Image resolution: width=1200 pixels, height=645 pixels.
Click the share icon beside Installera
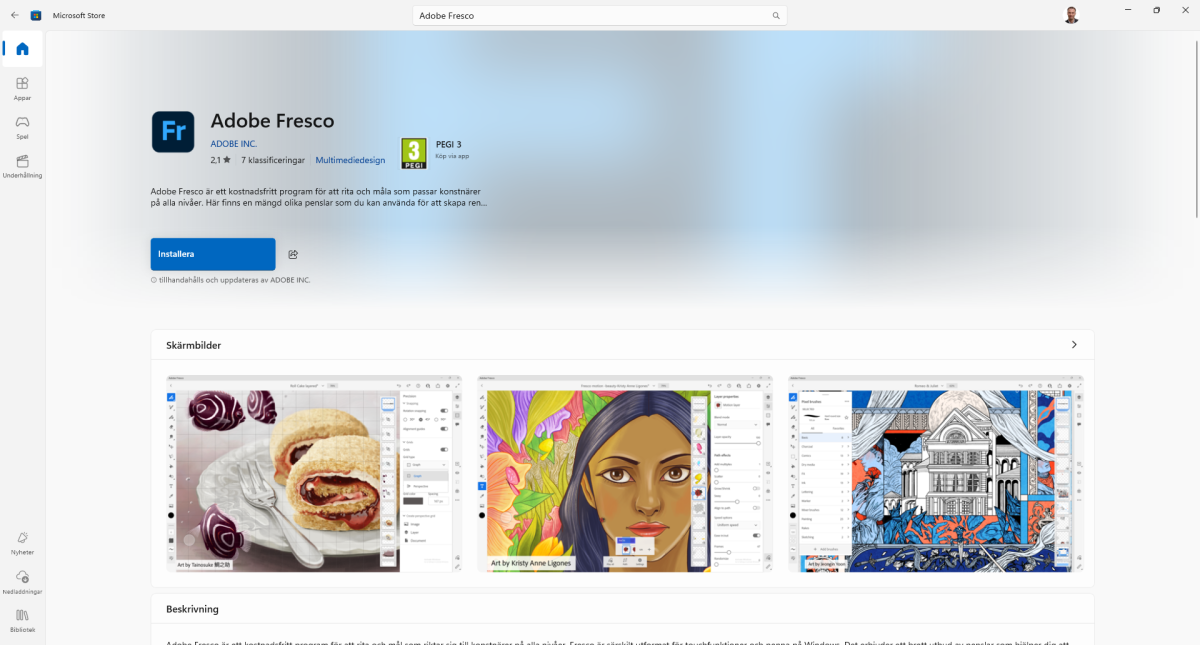[293, 255]
